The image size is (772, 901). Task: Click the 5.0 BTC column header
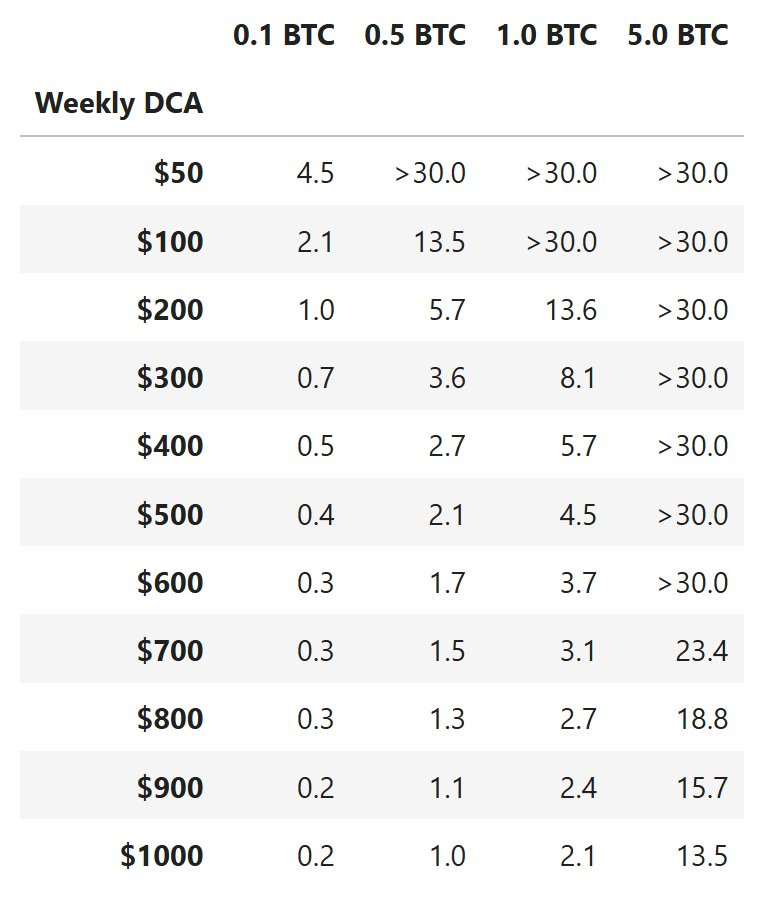click(678, 35)
